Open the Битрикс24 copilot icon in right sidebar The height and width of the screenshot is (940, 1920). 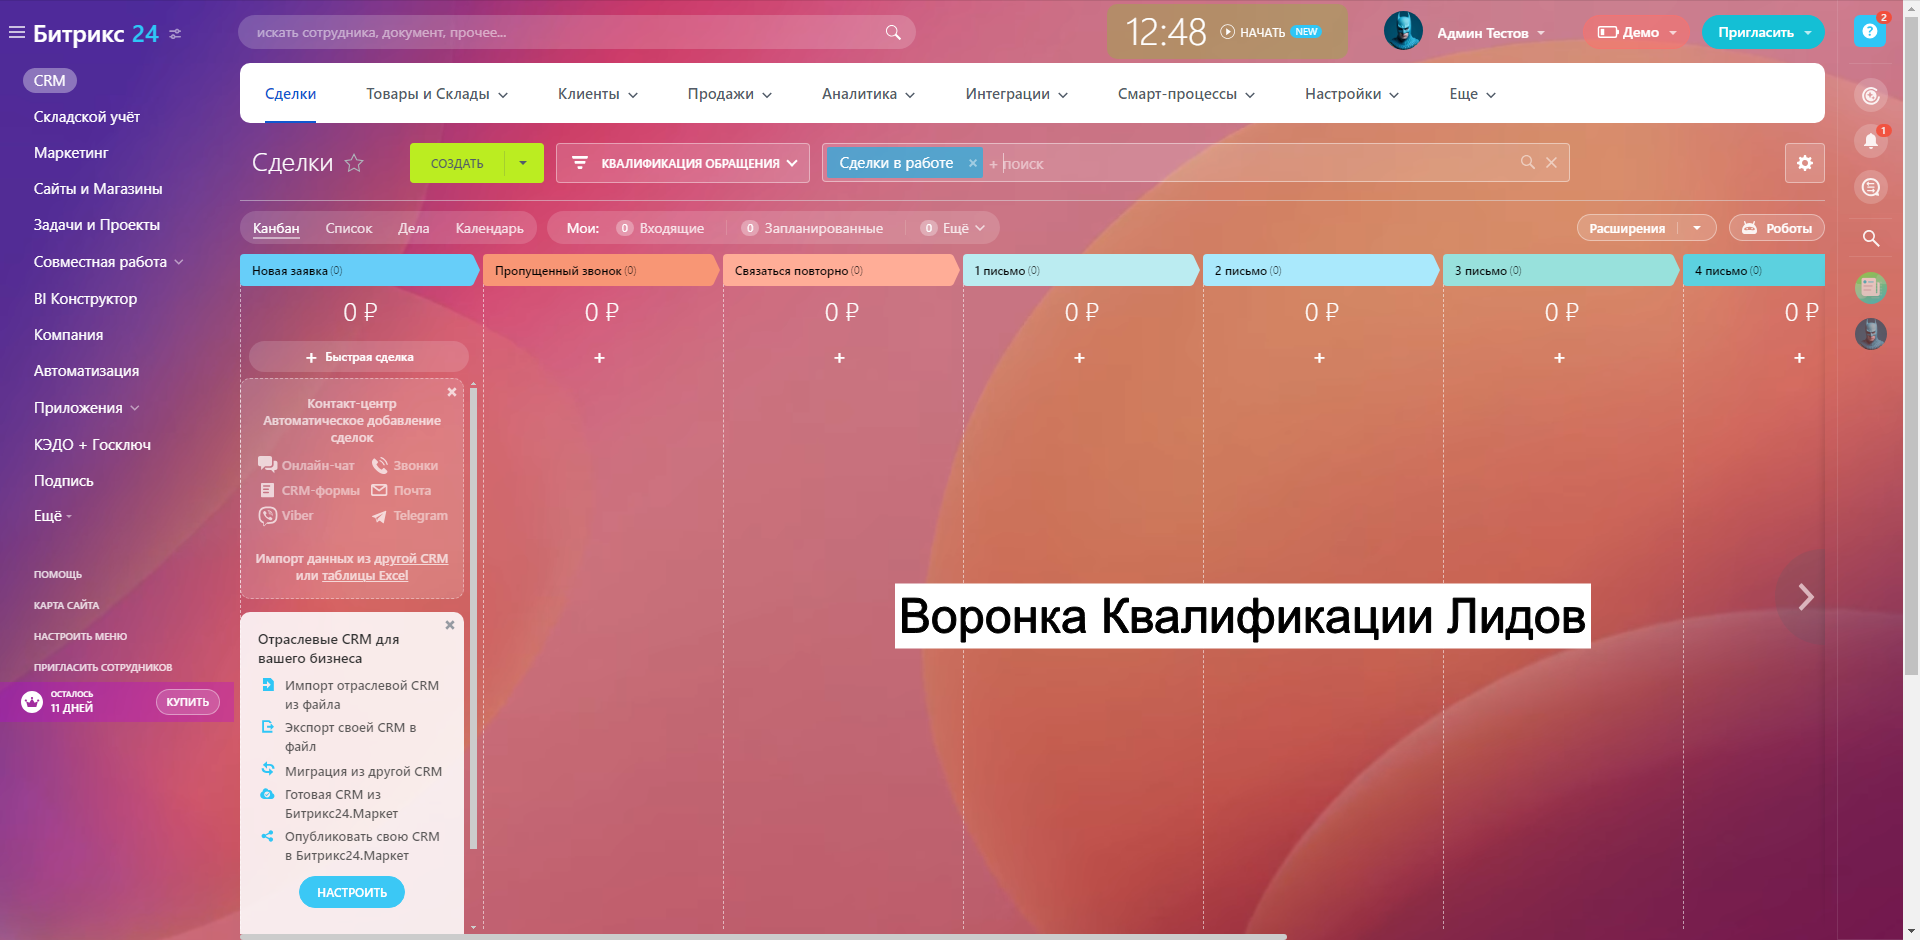(x=1870, y=96)
